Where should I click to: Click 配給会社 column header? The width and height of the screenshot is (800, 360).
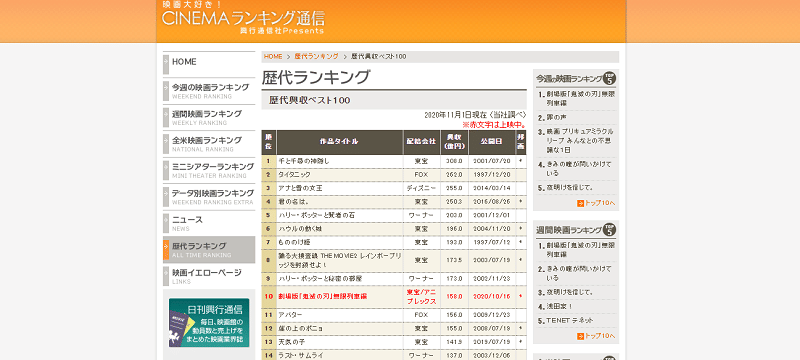tap(421, 142)
